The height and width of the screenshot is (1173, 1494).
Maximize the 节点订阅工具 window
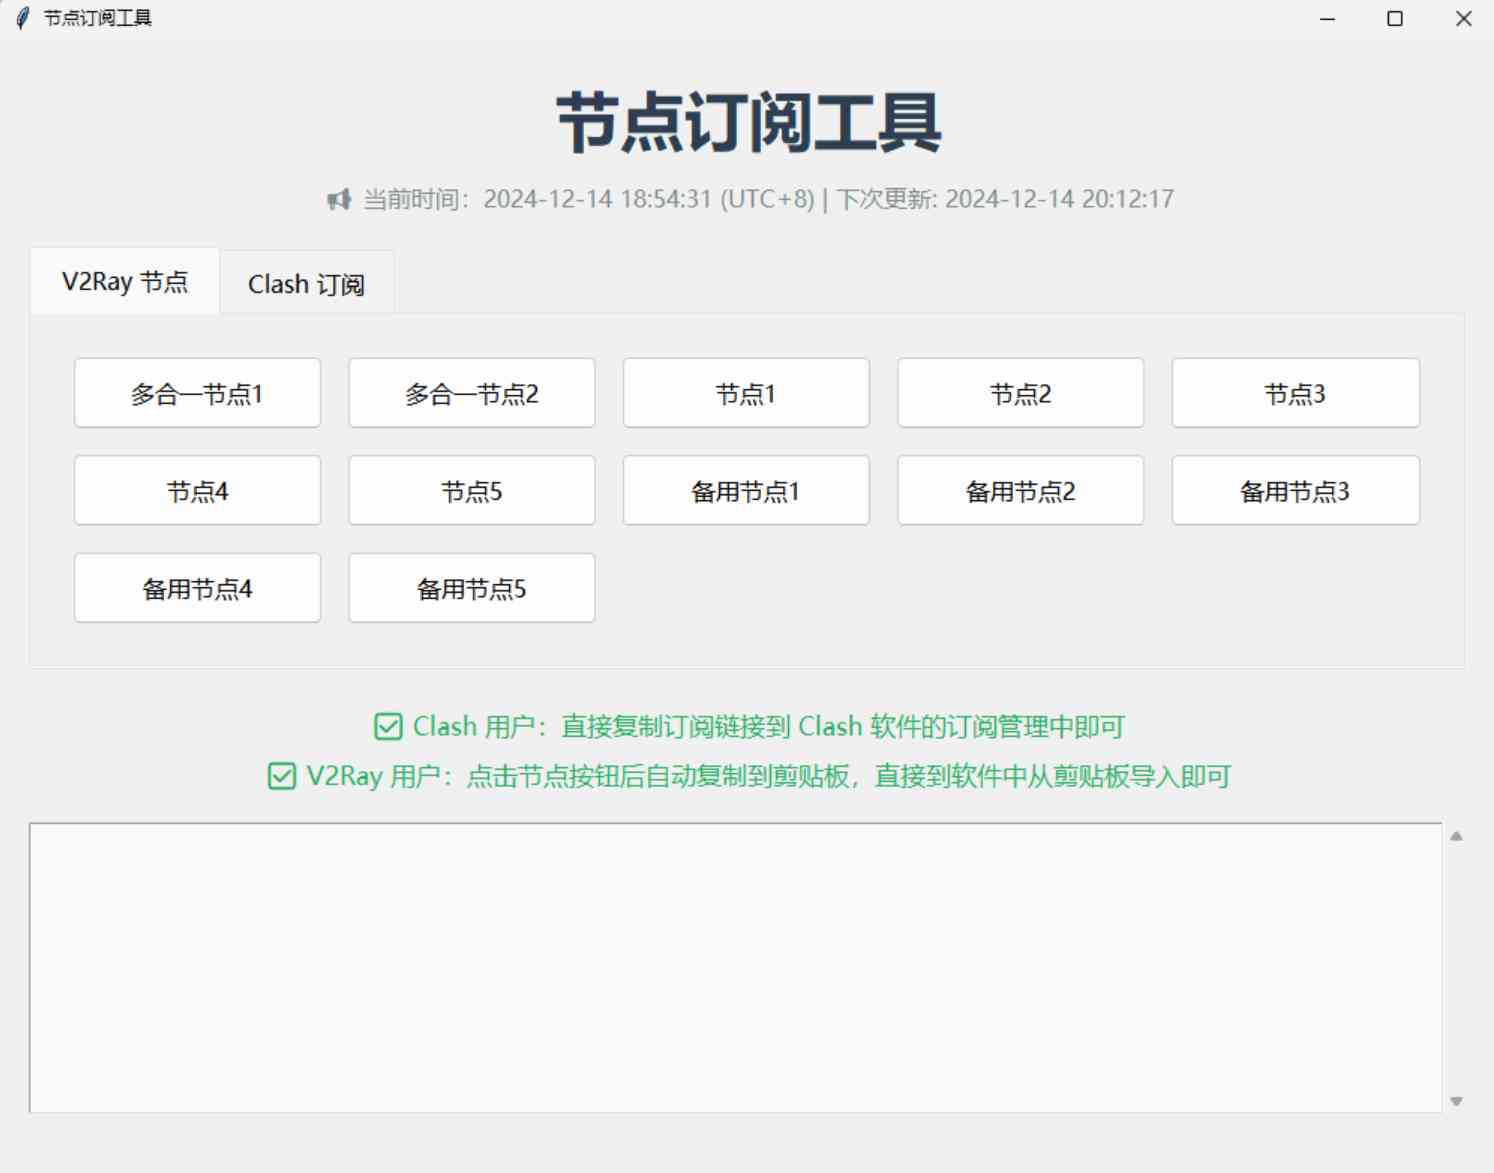point(1395,19)
